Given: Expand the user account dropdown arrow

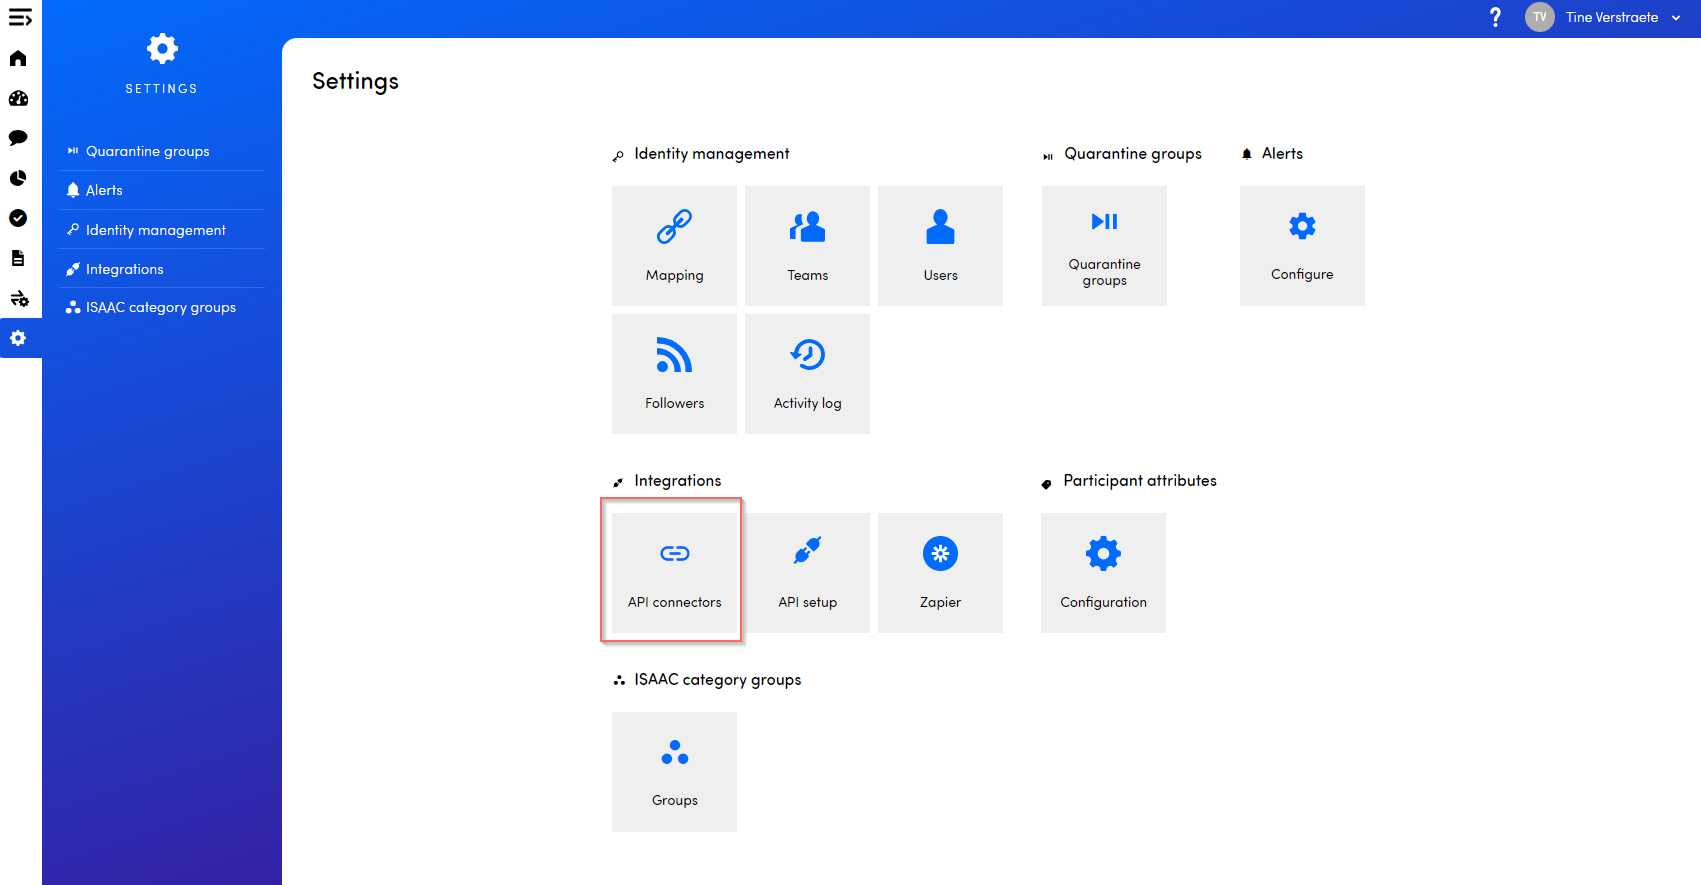Looking at the screenshot, I should [1676, 18].
